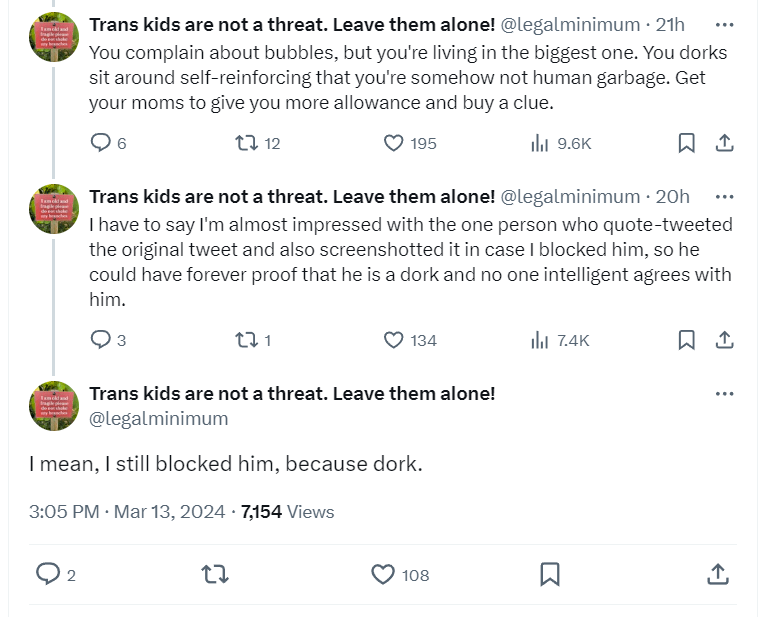767x617 pixels.
Task: Open more options on the main tweet
Action: 725,394
